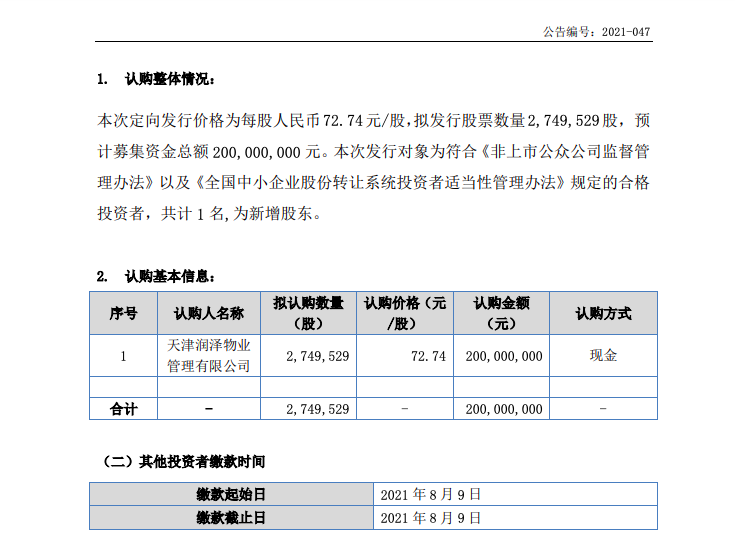Click the 缴款截止日 label cell
The width and height of the screenshot is (735, 546).
pos(231,518)
